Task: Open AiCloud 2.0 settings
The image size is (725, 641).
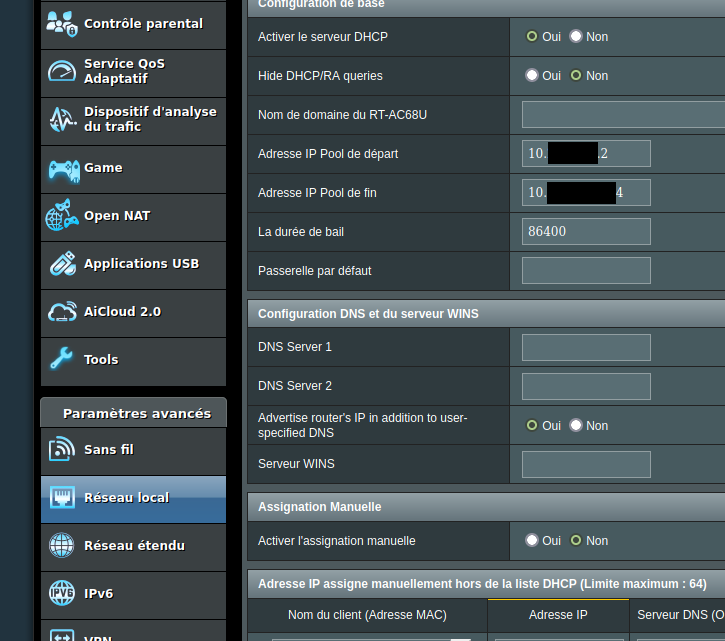Action: click(x=133, y=314)
